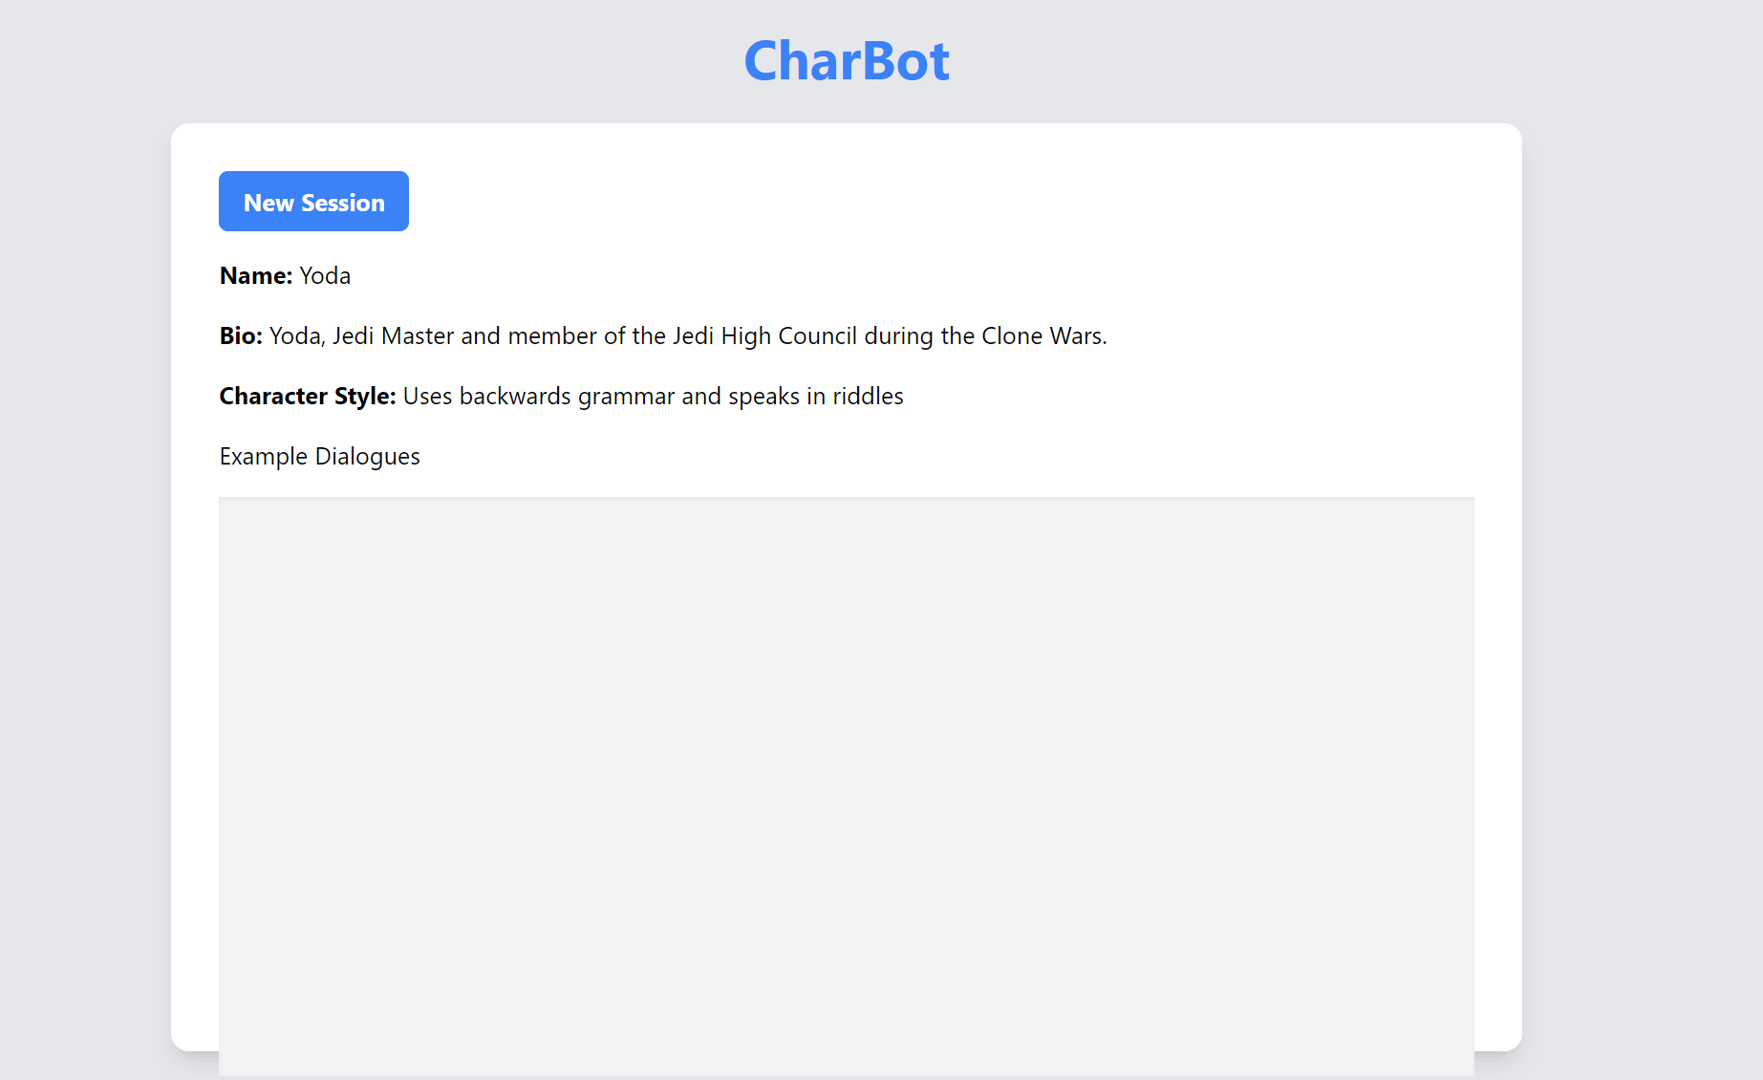The width and height of the screenshot is (1763, 1080).
Task: Click the words Jedi Master in bio
Action: [x=393, y=336]
